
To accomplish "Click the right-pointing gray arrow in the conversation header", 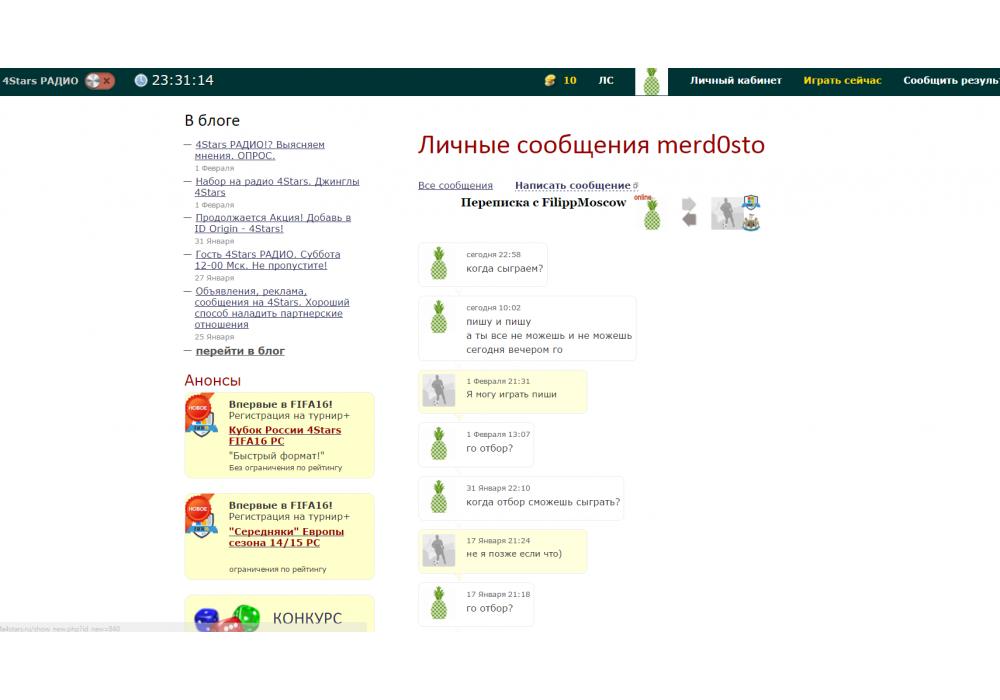I will tap(689, 204).
